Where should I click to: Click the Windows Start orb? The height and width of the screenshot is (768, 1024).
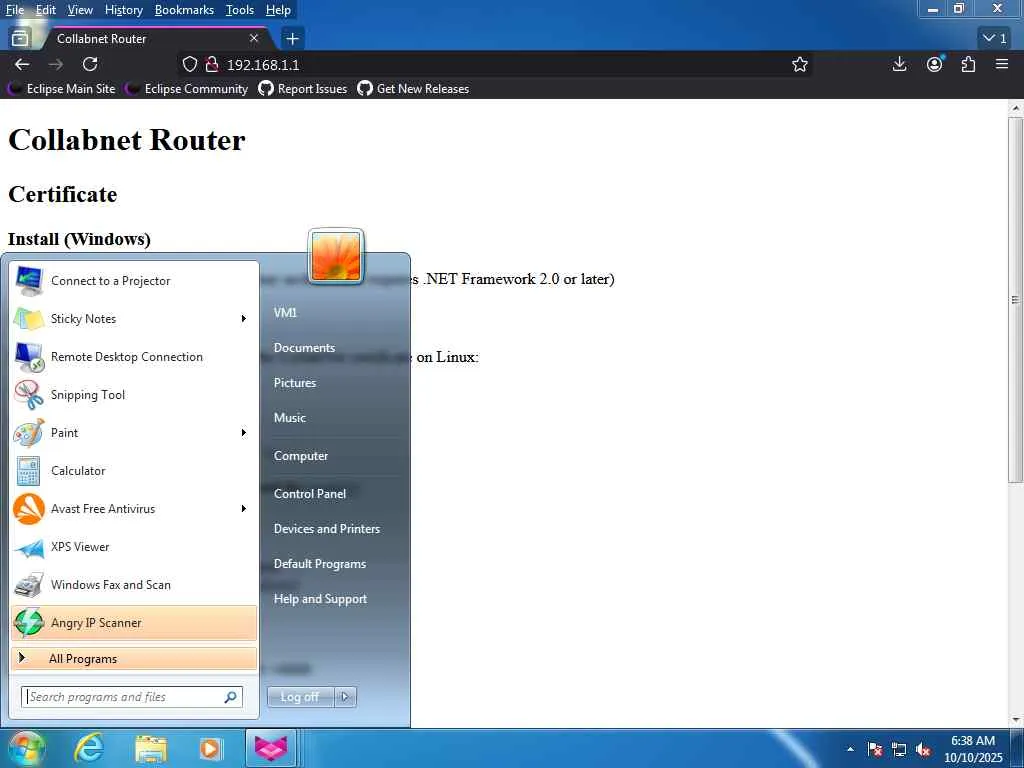[25, 748]
